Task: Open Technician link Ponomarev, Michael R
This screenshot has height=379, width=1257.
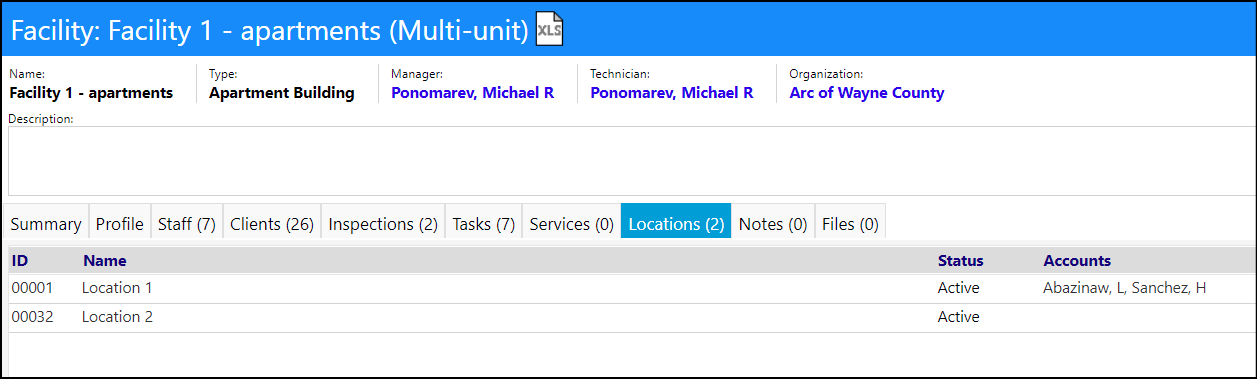Action: coord(672,93)
